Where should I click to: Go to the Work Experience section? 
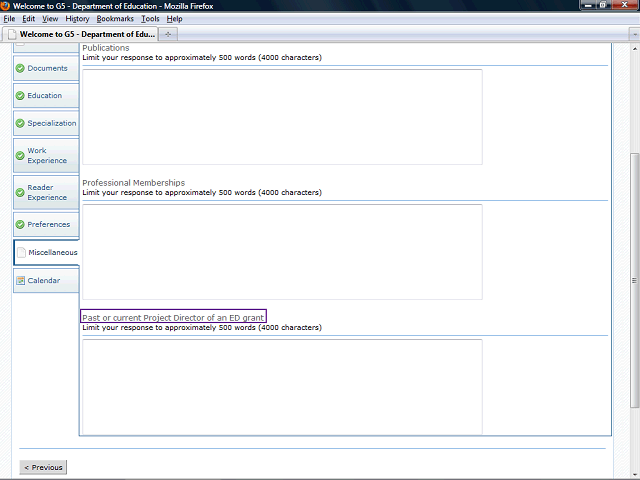(46, 156)
